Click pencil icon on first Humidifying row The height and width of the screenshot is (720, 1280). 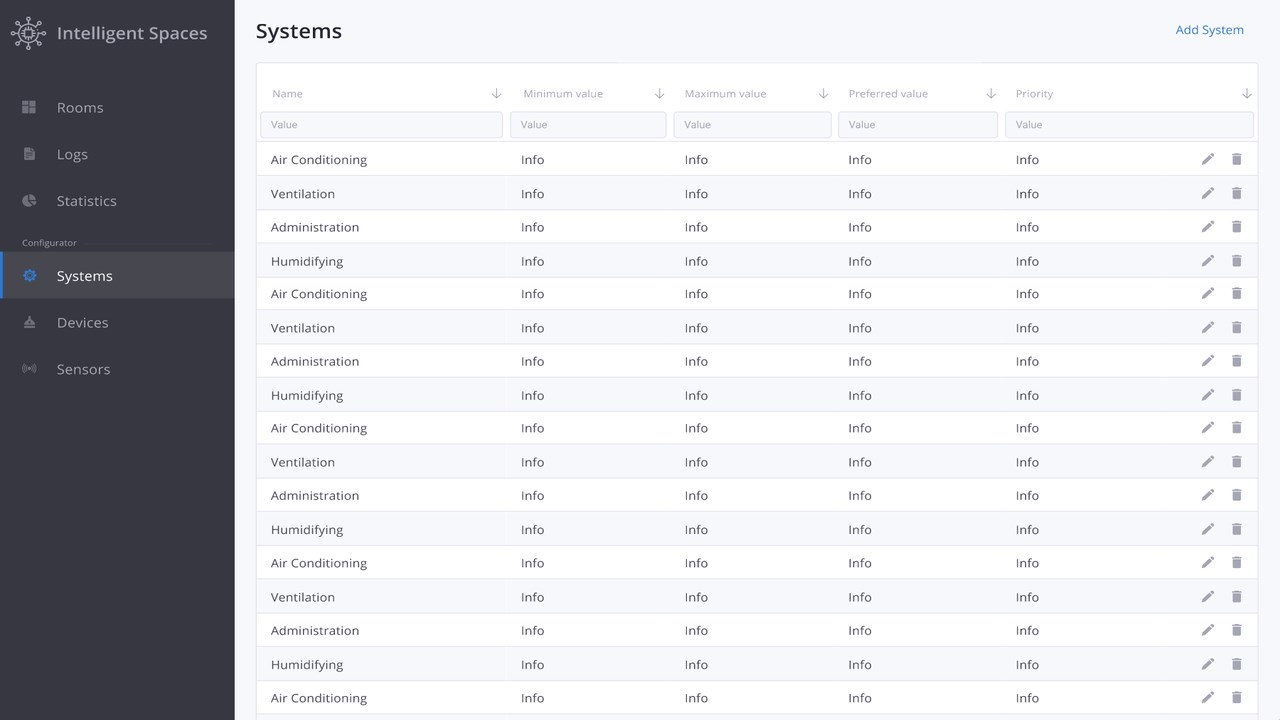[1208, 261]
